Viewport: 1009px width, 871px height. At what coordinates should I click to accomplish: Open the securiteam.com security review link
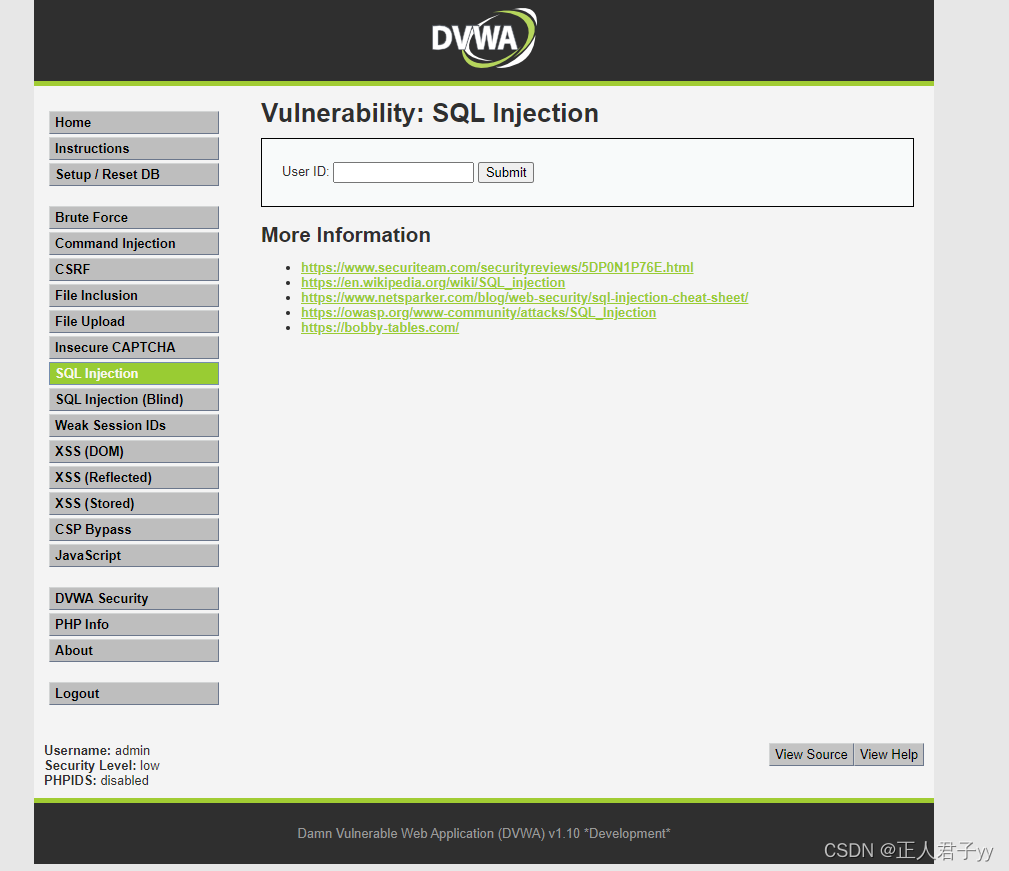click(497, 267)
